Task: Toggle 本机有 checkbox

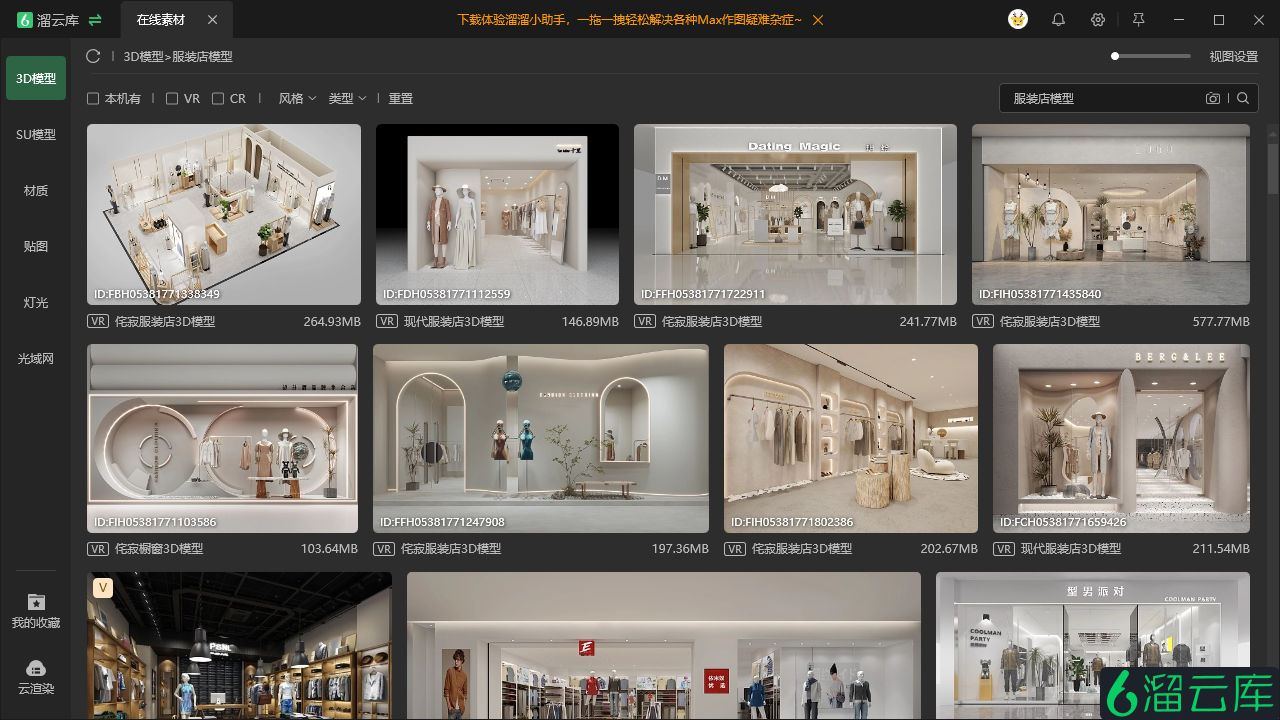Action: 93,99
